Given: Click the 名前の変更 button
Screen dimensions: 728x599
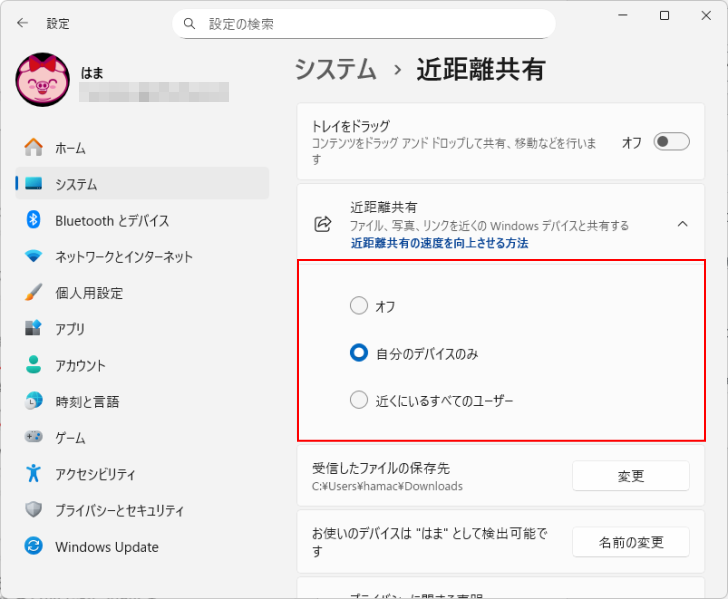Looking at the screenshot, I should (630, 541).
